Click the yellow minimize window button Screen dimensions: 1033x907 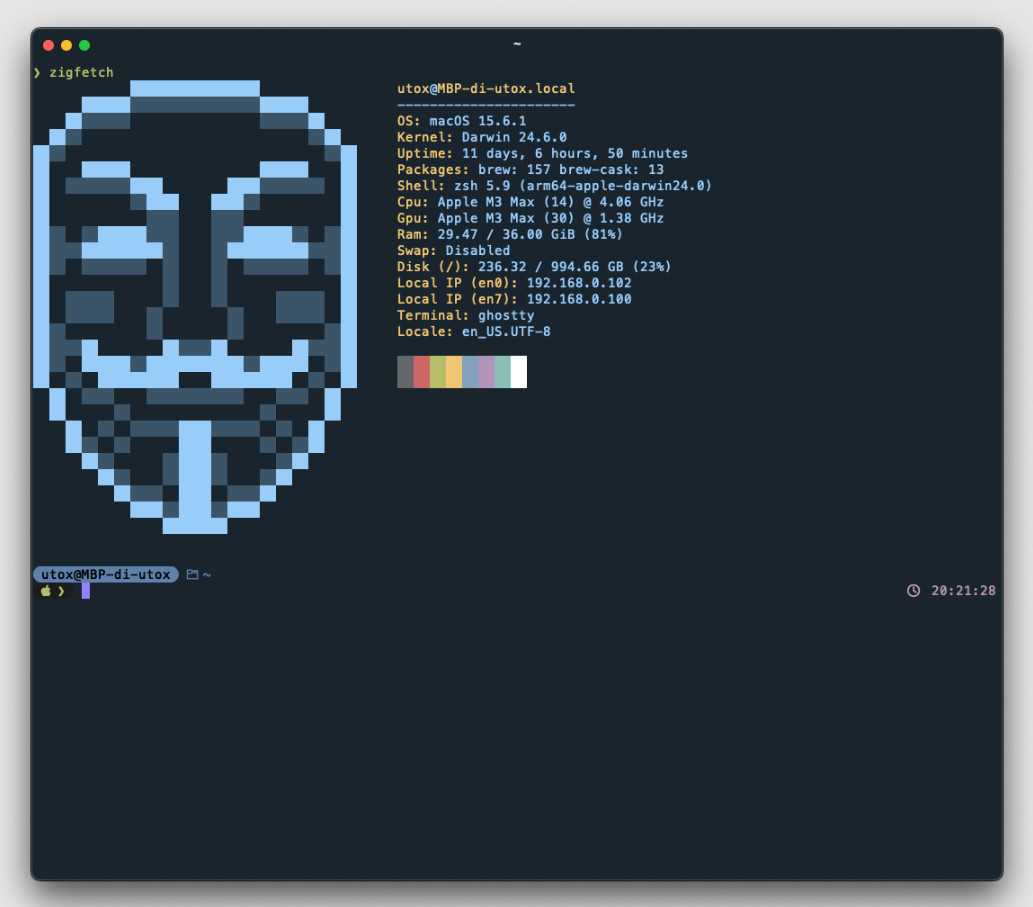(x=67, y=45)
